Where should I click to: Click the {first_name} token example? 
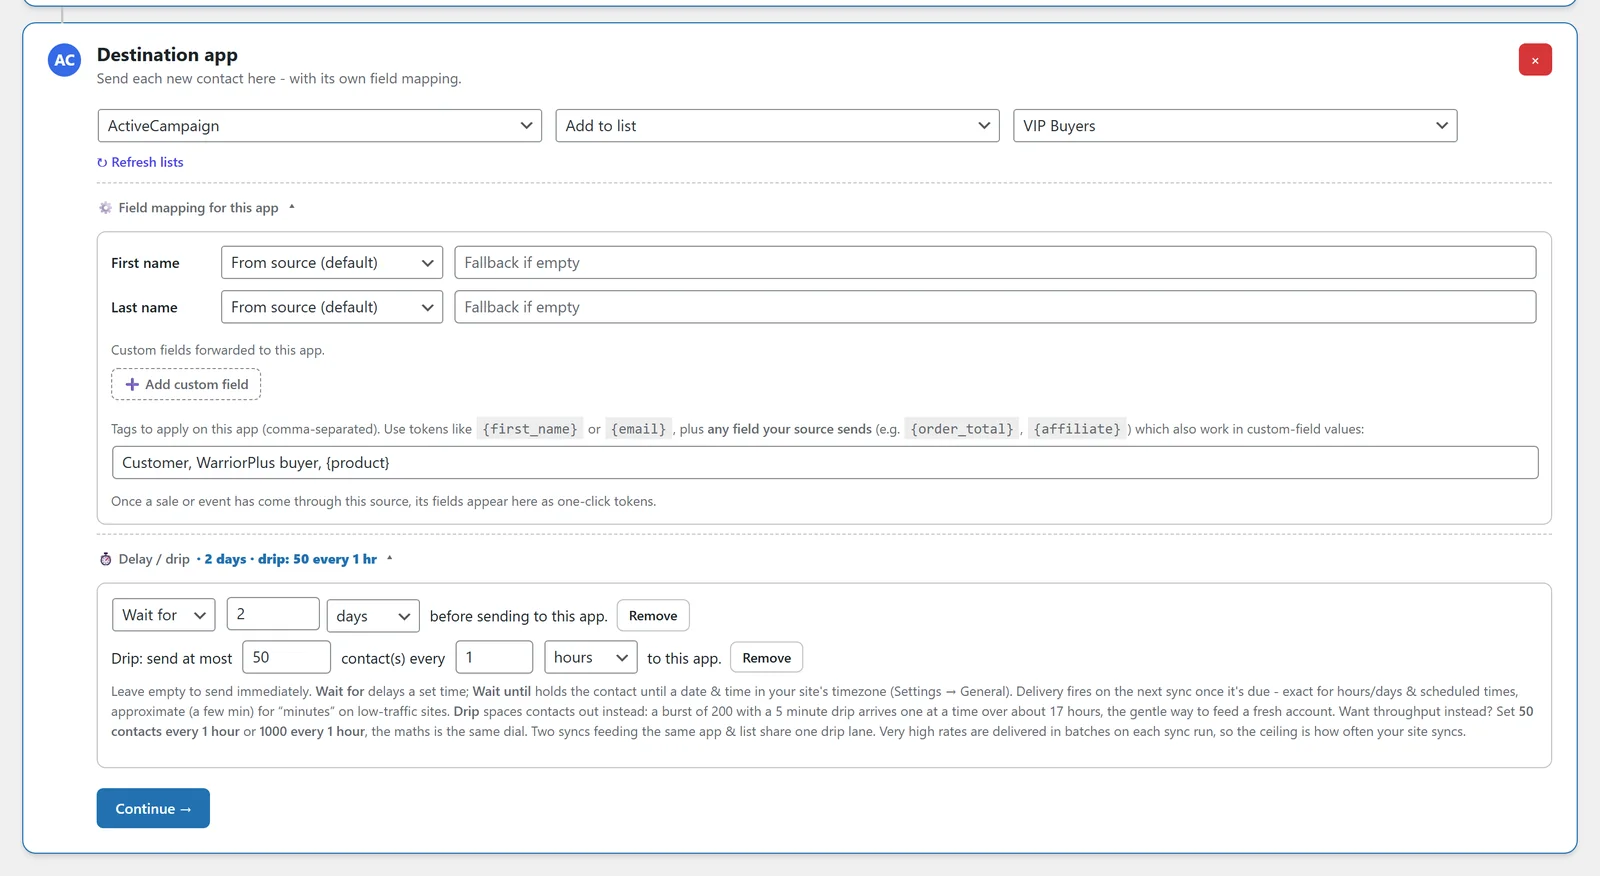tap(530, 429)
